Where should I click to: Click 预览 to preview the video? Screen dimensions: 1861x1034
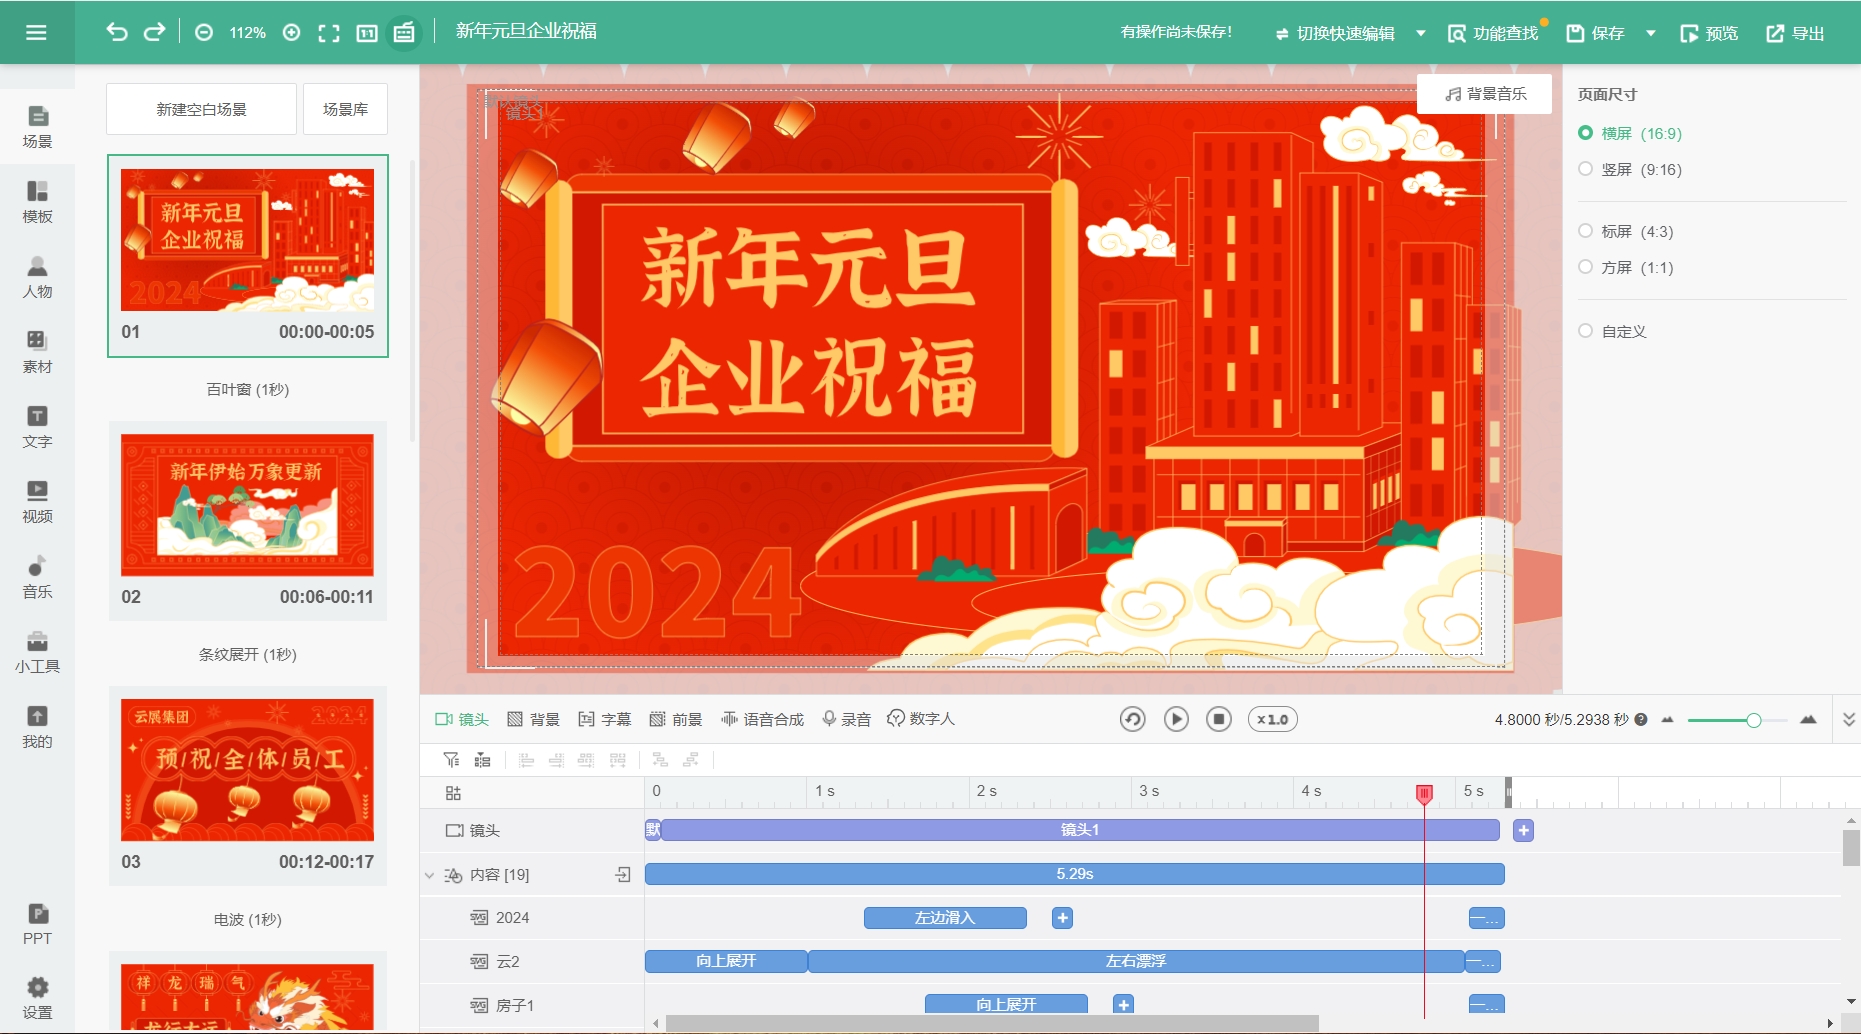pos(1709,33)
